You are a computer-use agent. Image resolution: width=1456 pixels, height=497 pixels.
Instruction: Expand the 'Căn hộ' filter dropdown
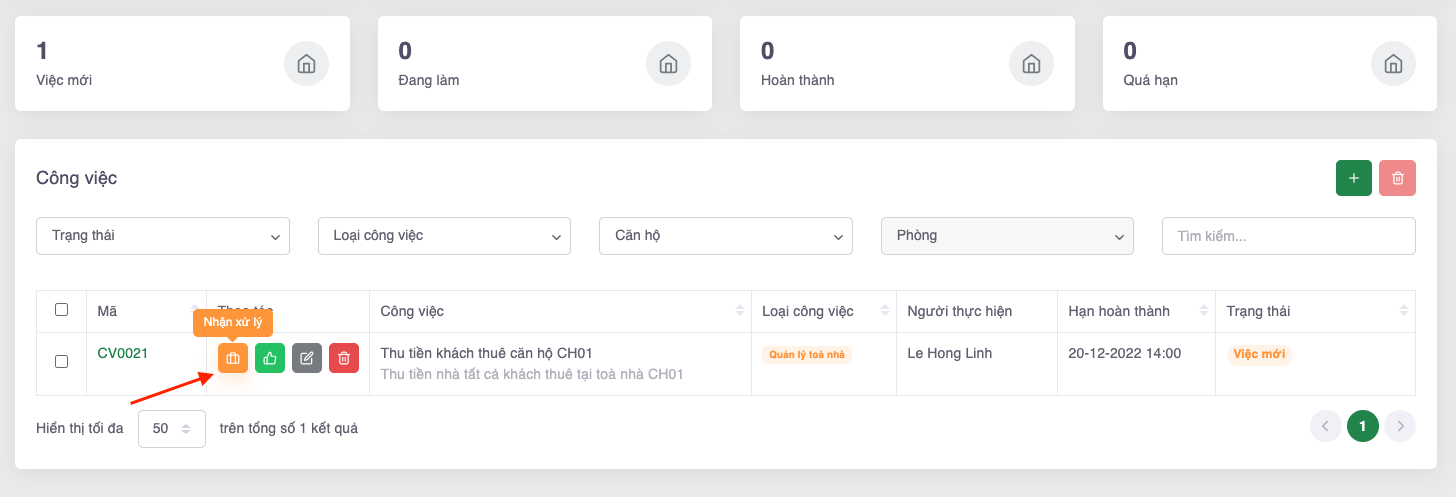tap(726, 236)
